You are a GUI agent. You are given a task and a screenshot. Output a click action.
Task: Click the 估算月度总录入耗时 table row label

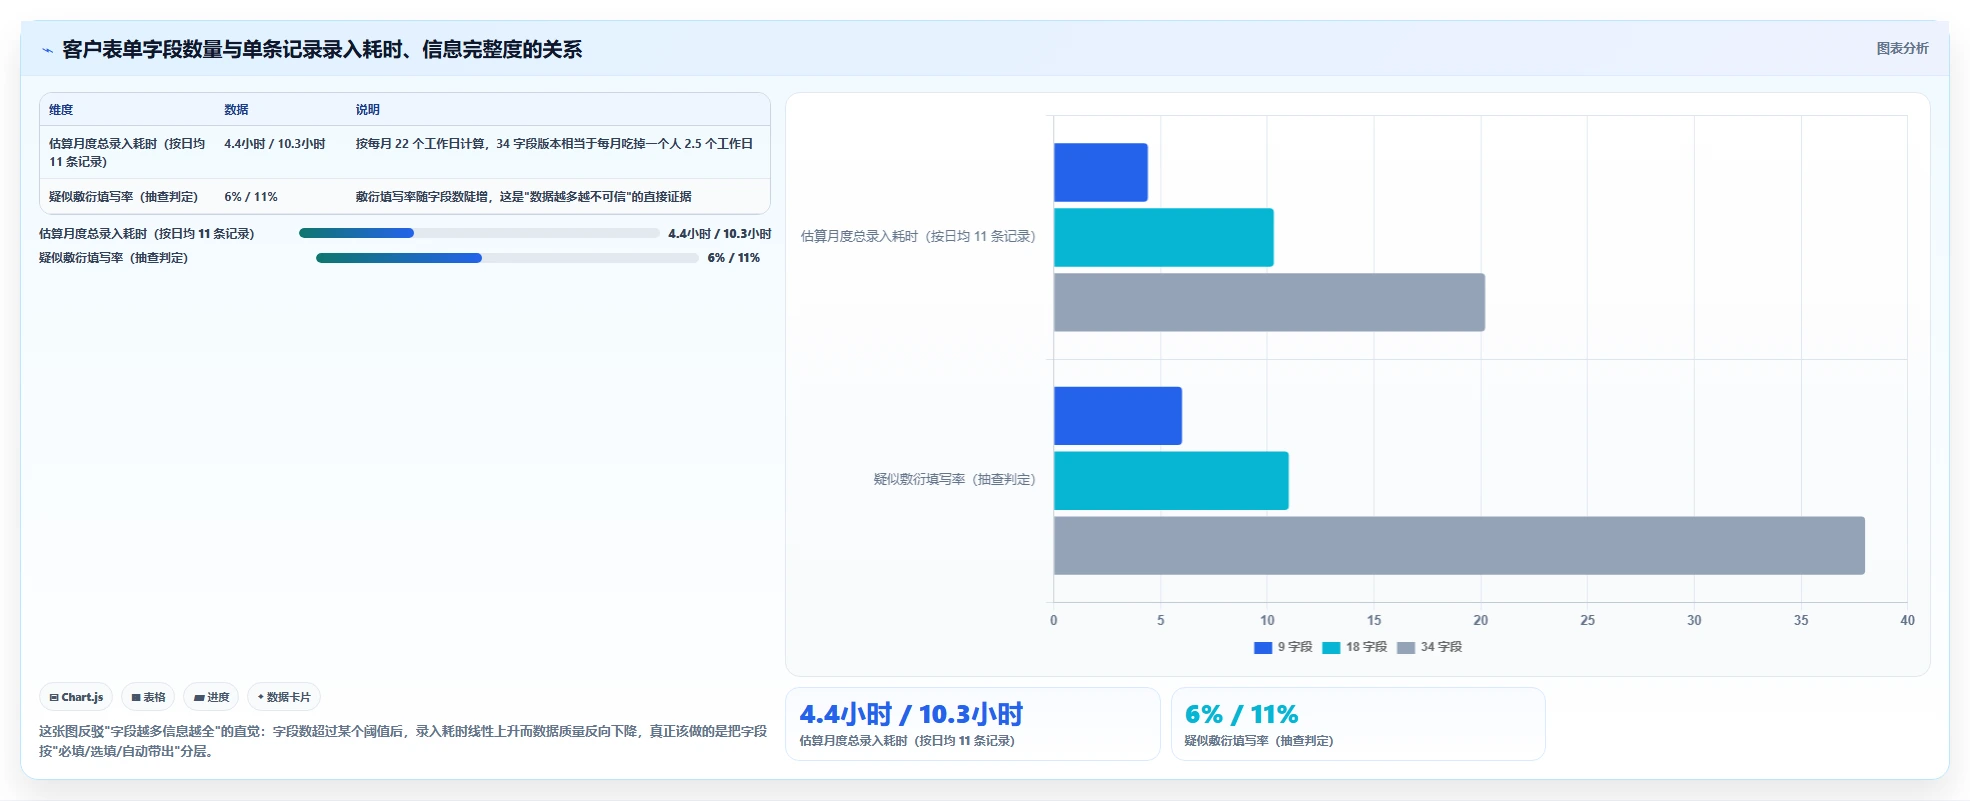point(127,153)
